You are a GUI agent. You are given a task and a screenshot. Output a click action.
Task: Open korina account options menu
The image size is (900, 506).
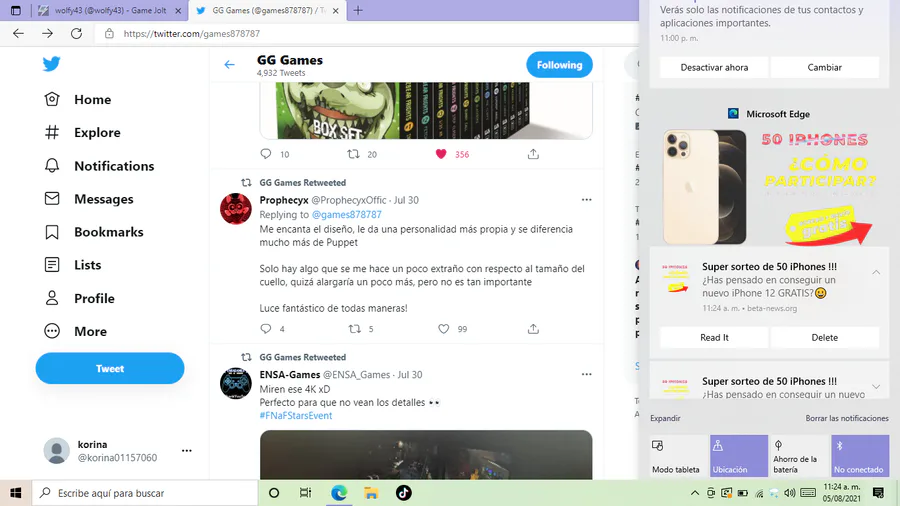click(x=187, y=451)
